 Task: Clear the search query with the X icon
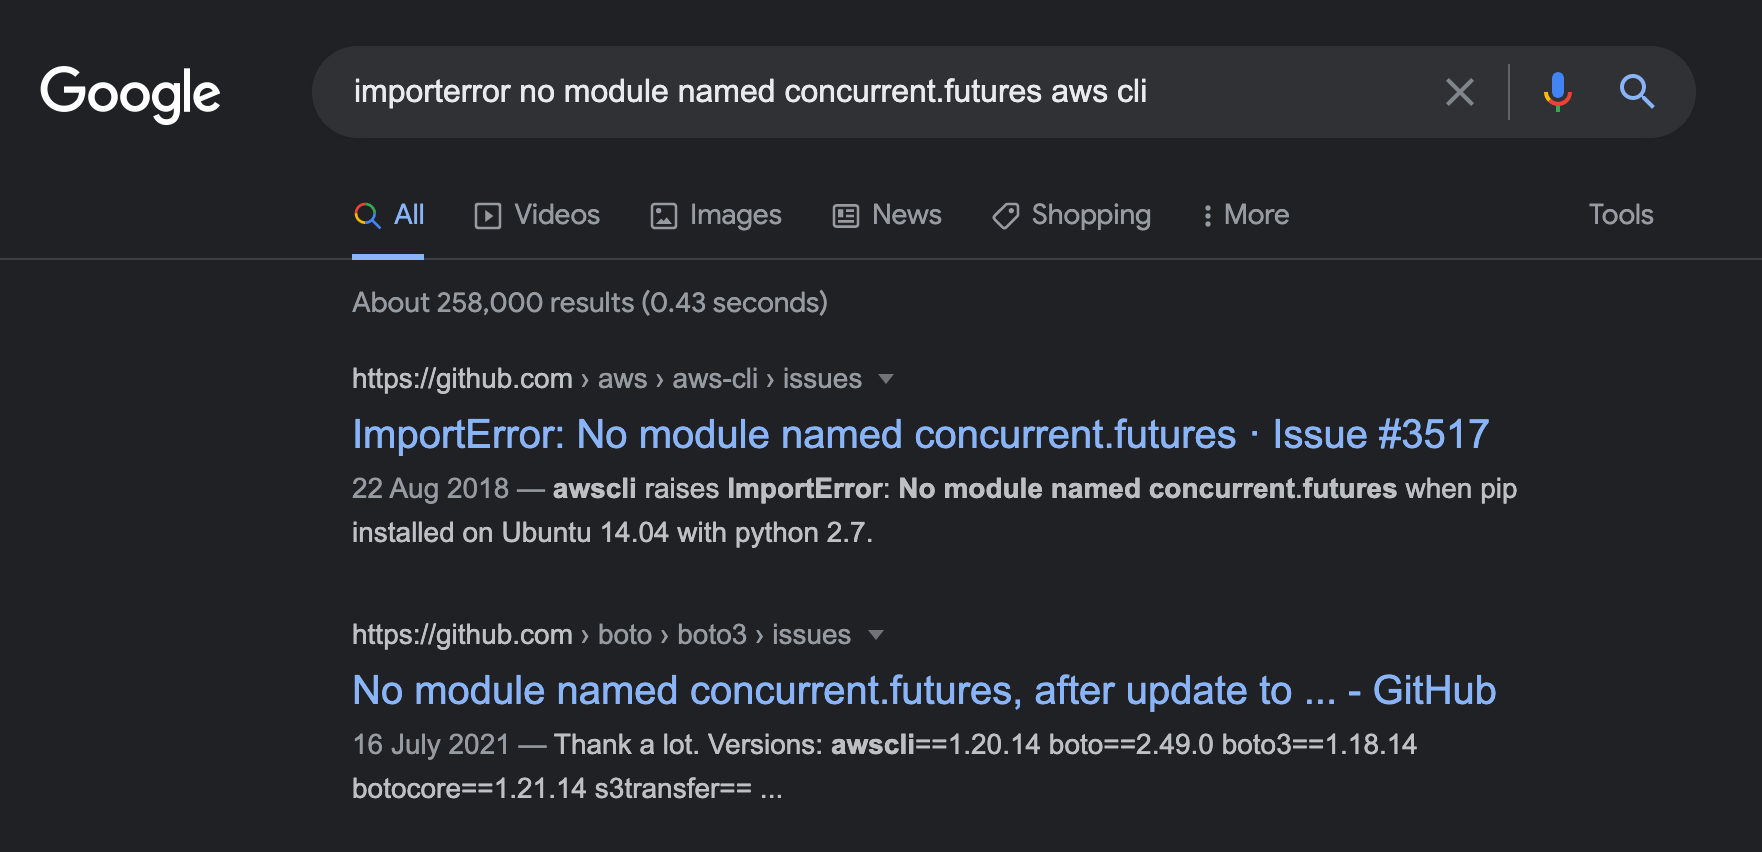pyautogui.click(x=1459, y=92)
